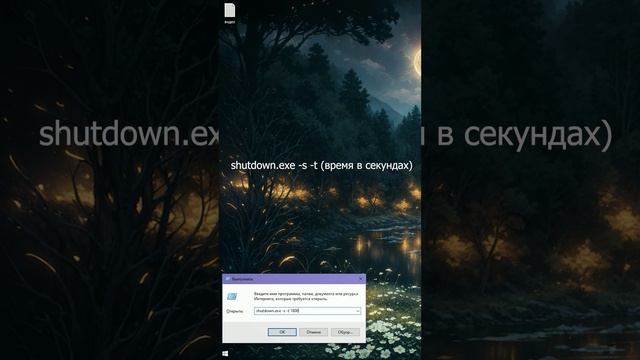Open the Windows Start menu
The image size is (640, 360).
point(225,353)
